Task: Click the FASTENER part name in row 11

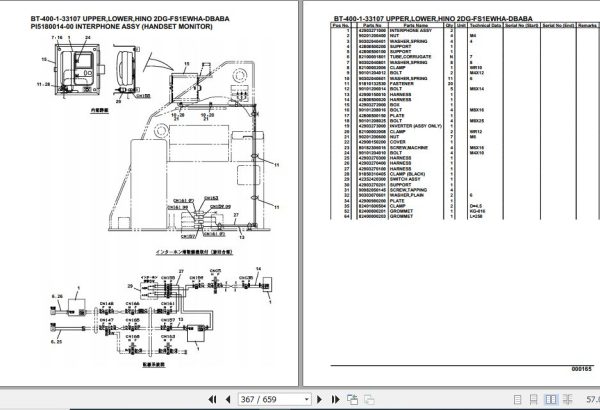Action: [x=401, y=83]
